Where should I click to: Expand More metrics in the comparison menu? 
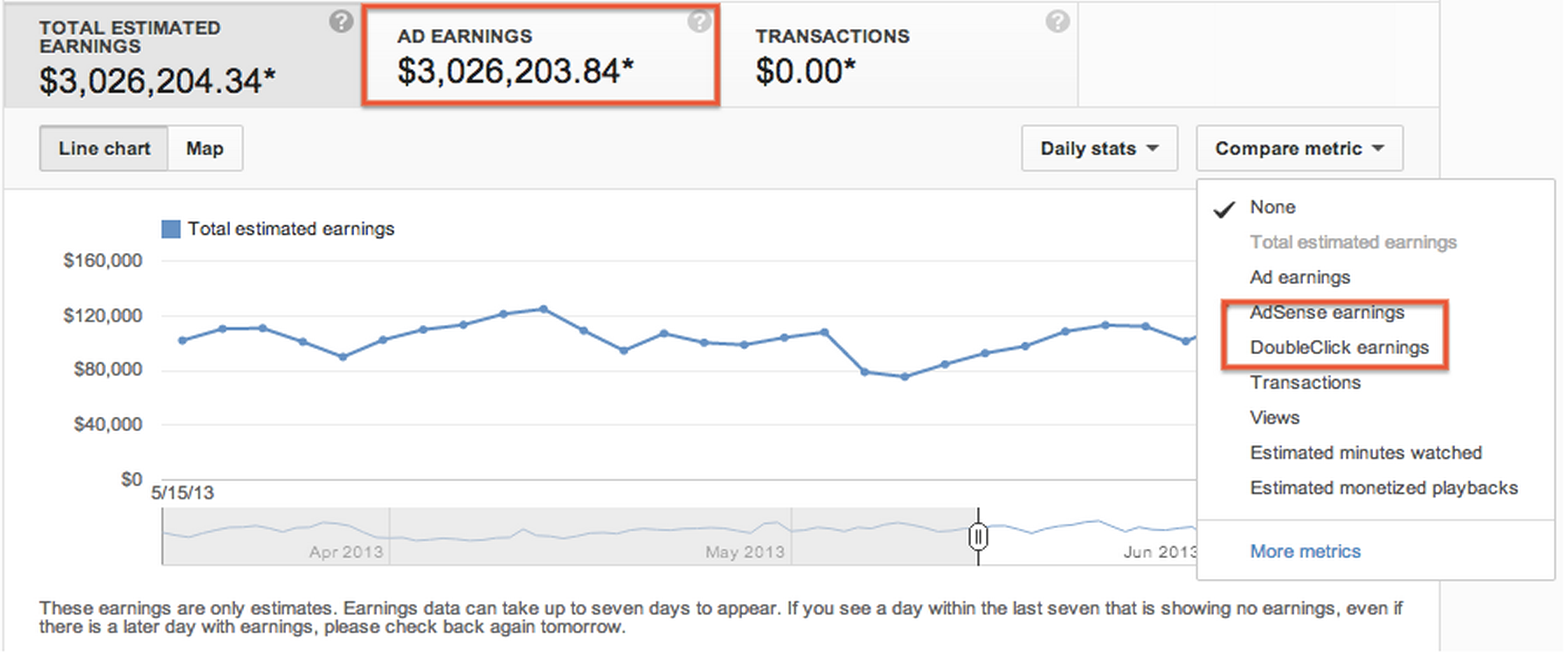point(1306,551)
